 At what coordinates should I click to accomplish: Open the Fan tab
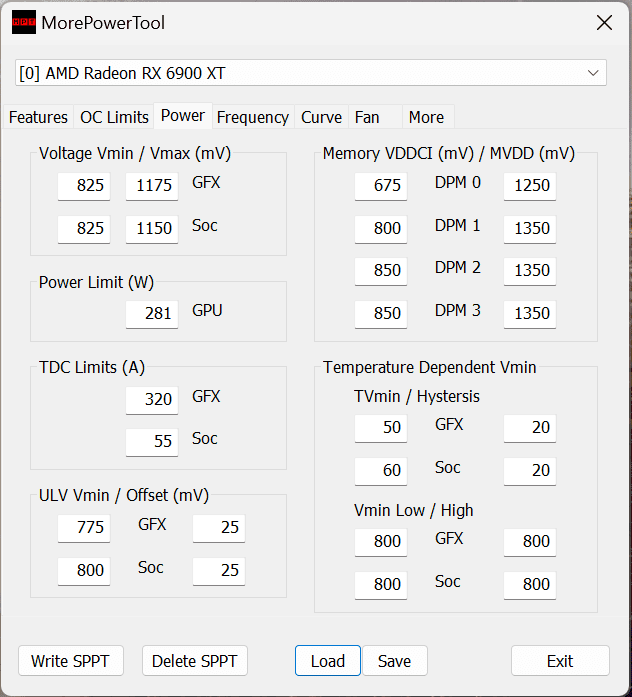coord(375,117)
